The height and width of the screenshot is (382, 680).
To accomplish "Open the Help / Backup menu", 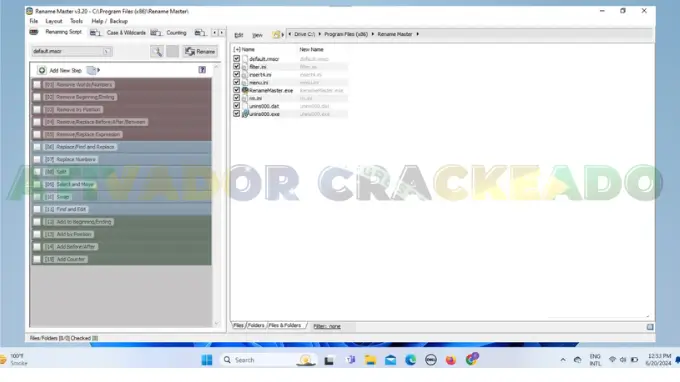I will [109, 21].
